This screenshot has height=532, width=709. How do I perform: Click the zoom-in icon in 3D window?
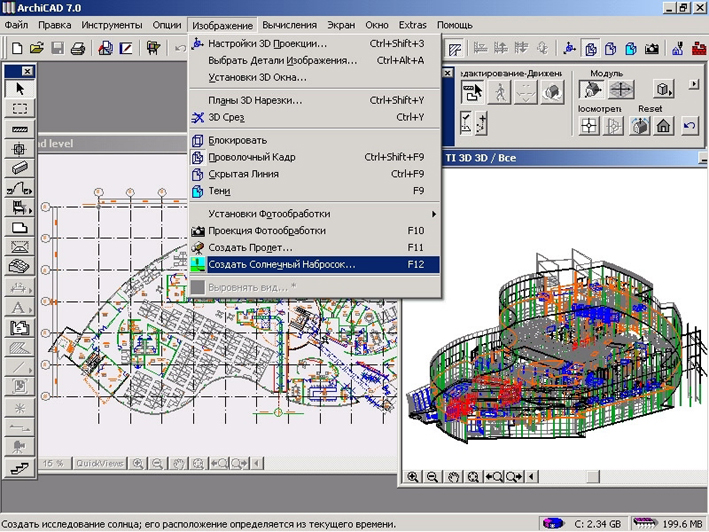[413, 478]
